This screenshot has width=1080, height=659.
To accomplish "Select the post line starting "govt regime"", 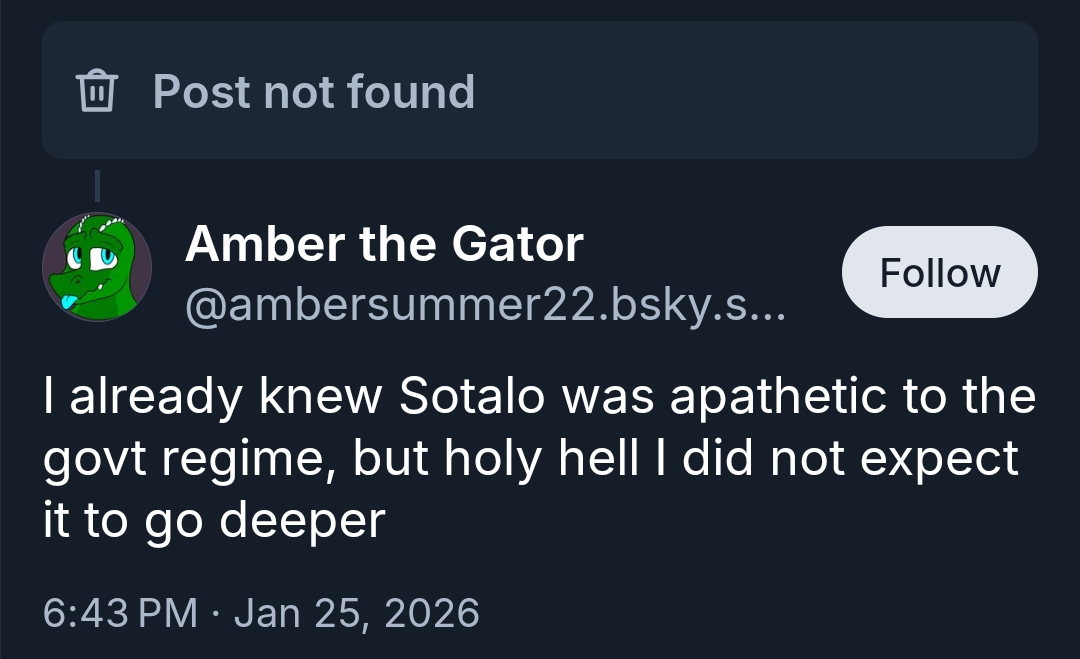I will (x=530, y=458).
